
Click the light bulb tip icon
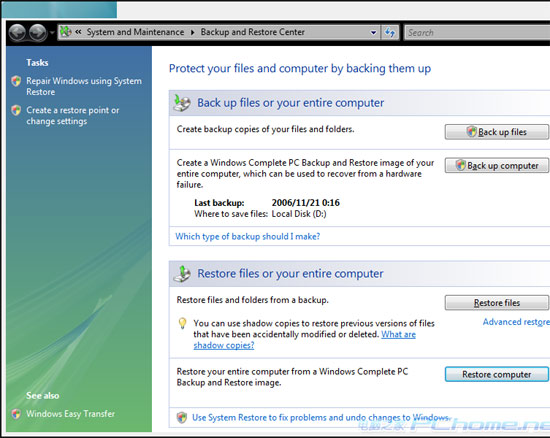(x=182, y=323)
